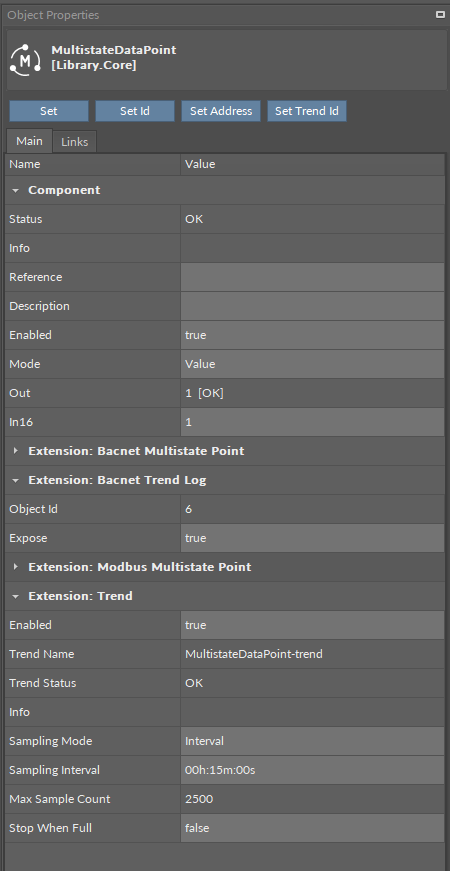Switch to the Links tab
Viewport: 450px width, 871px height.
click(74, 142)
